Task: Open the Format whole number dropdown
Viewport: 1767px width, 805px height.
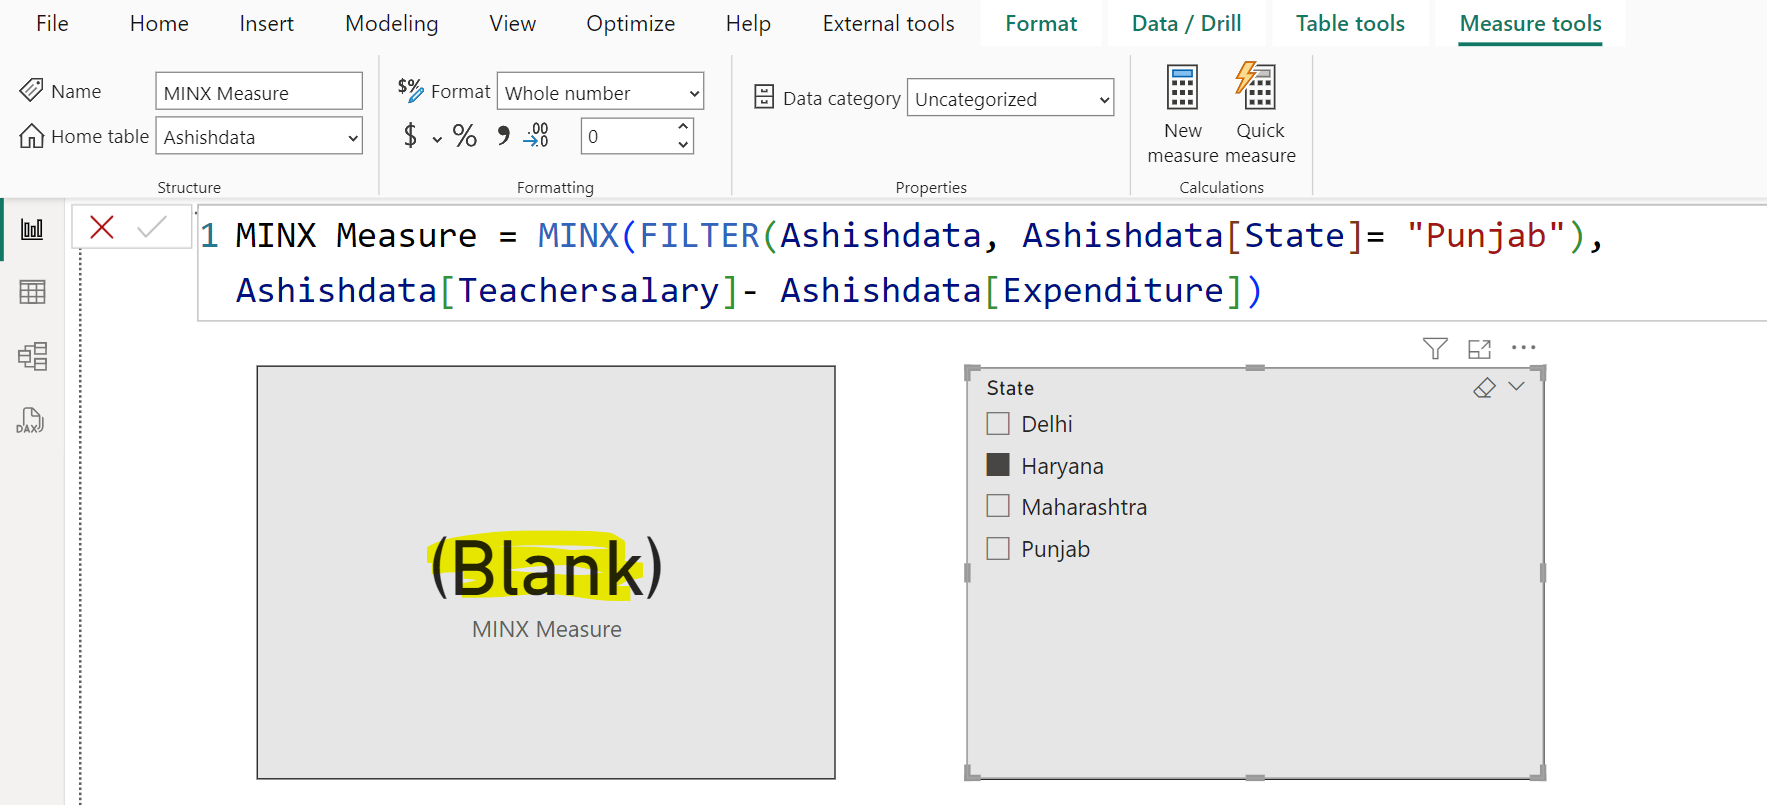Action: (601, 93)
